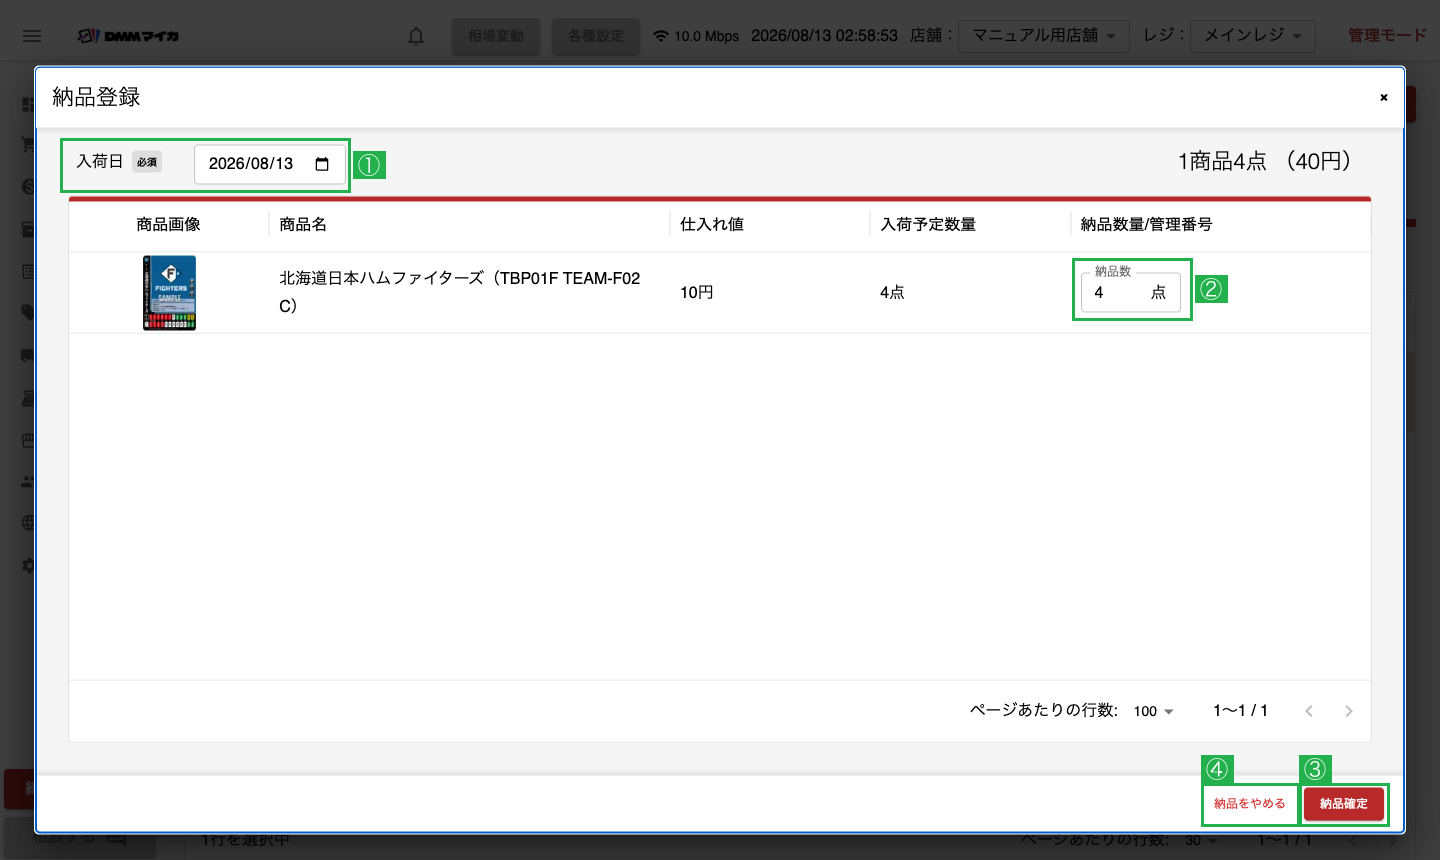The height and width of the screenshot is (860, 1440).
Task: Expand the レジ メインレジ dropdown
Action: pyautogui.click(x=1253, y=36)
